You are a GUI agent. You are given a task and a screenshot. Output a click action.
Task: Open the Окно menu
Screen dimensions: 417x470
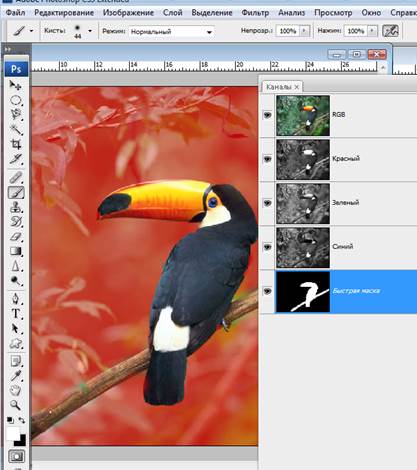371,13
